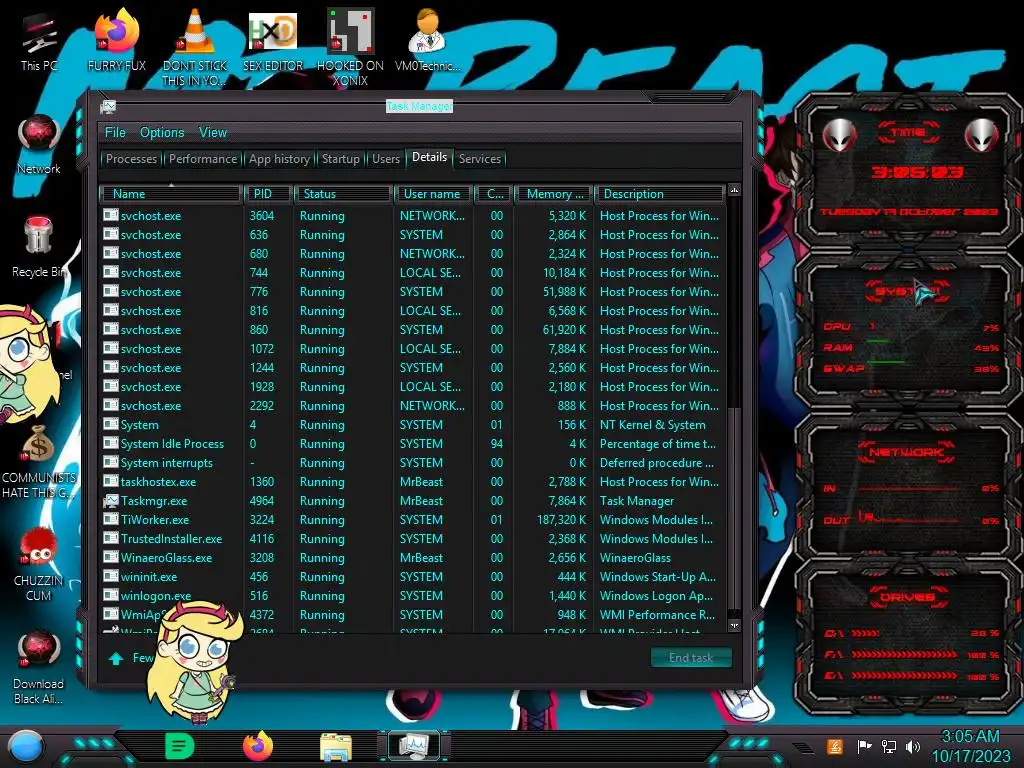Select the System Idle Process row

point(413,444)
